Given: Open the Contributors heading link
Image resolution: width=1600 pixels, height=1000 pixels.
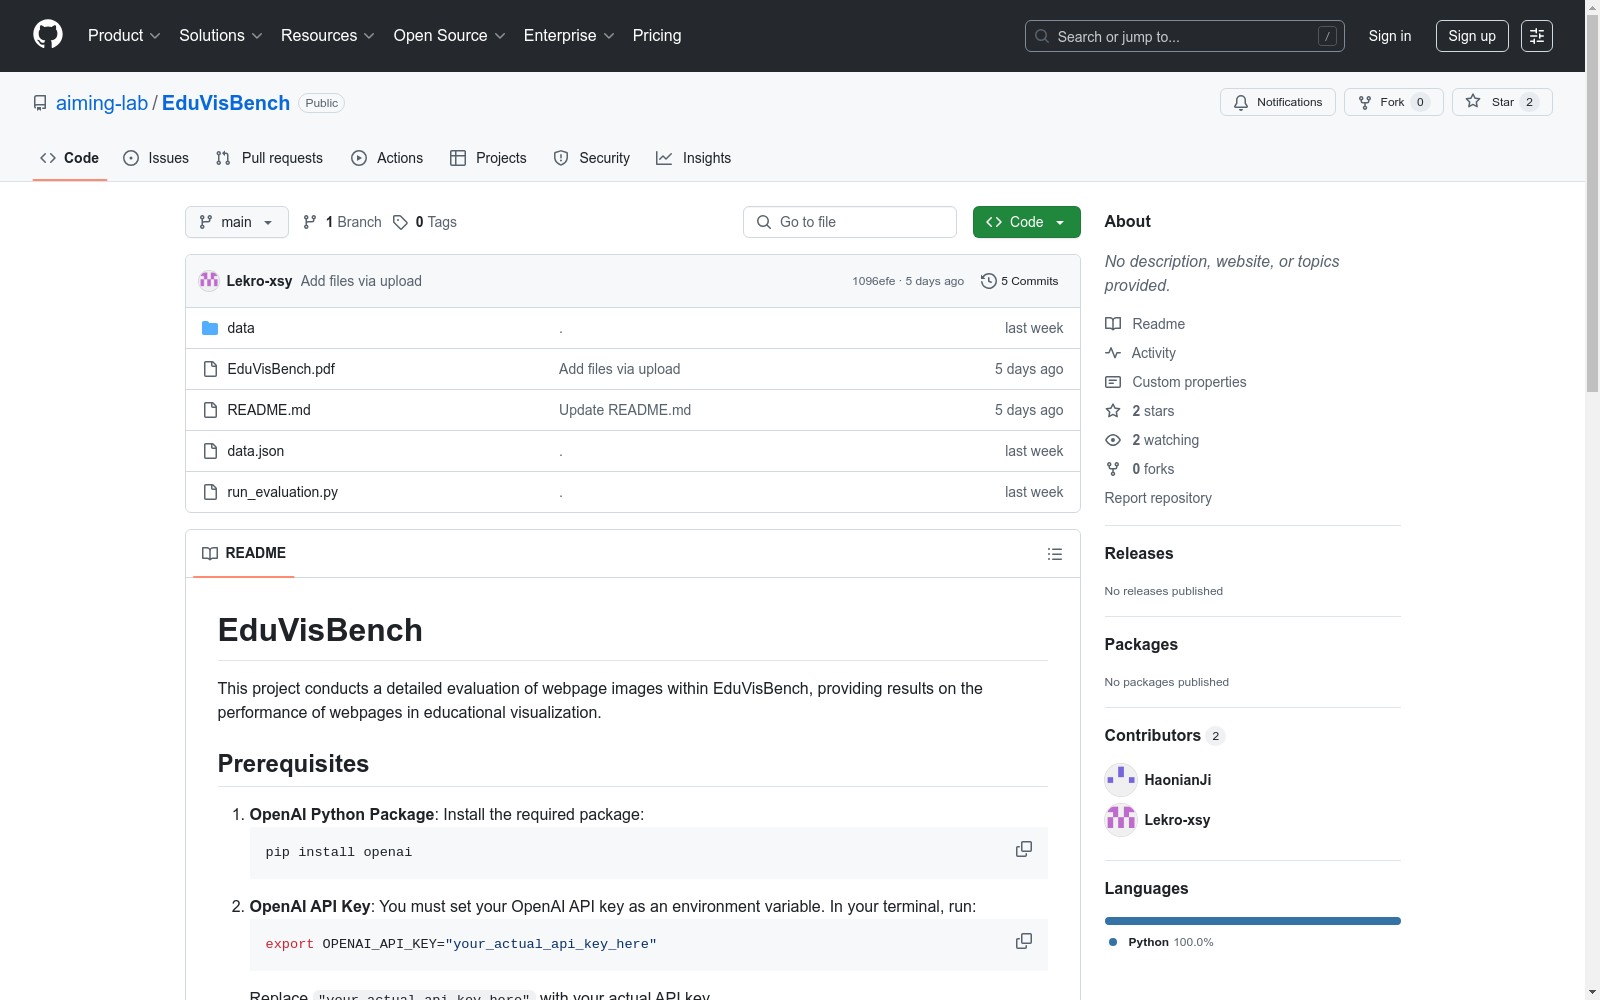Looking at the screenshot, I should click(x=1165, y=736).
